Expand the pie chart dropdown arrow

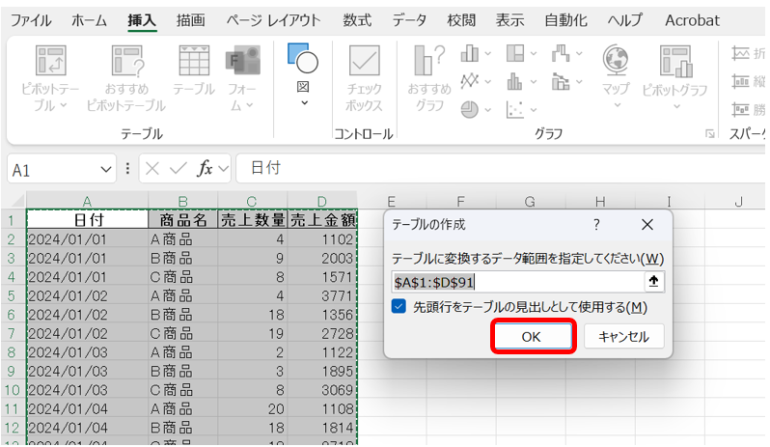(x=488, y=110)
